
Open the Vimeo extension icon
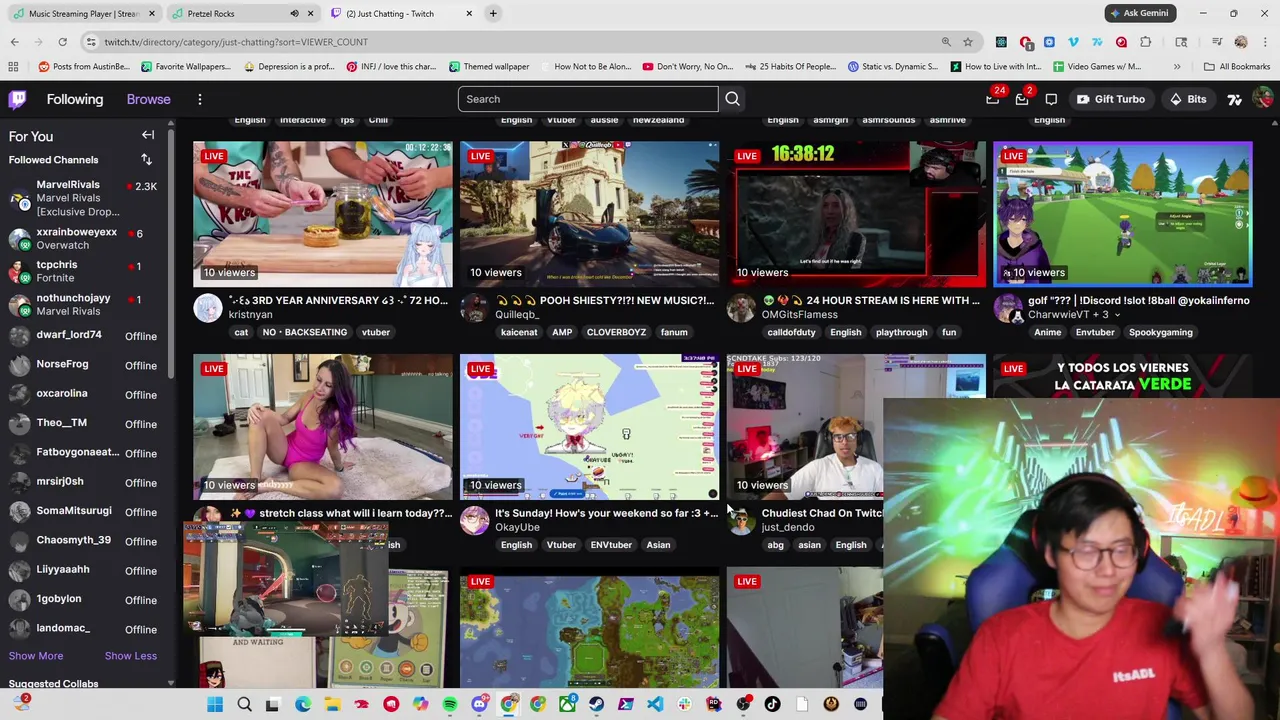(x=1073, y=42)
